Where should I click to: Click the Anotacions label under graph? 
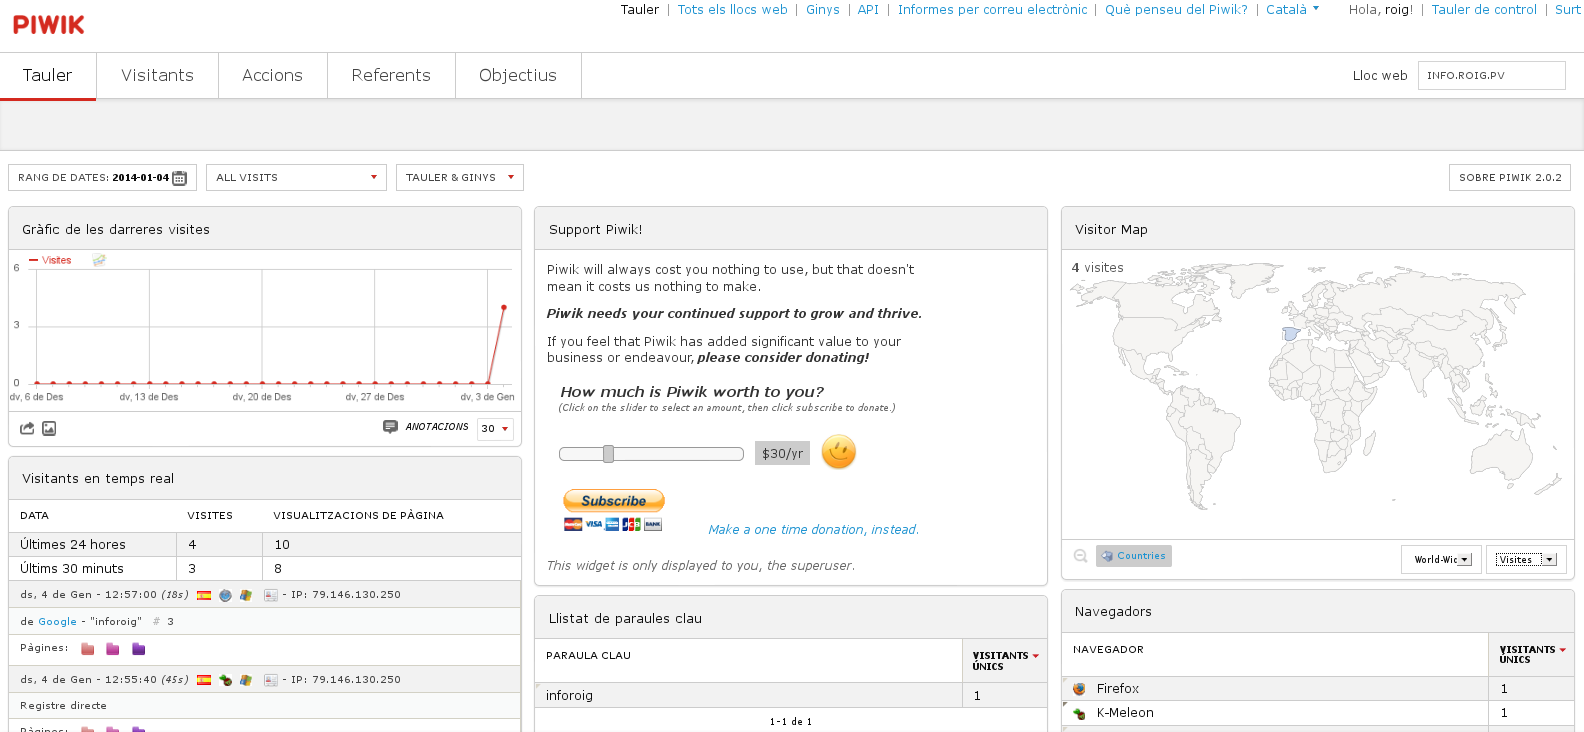[x=437, y=427]
